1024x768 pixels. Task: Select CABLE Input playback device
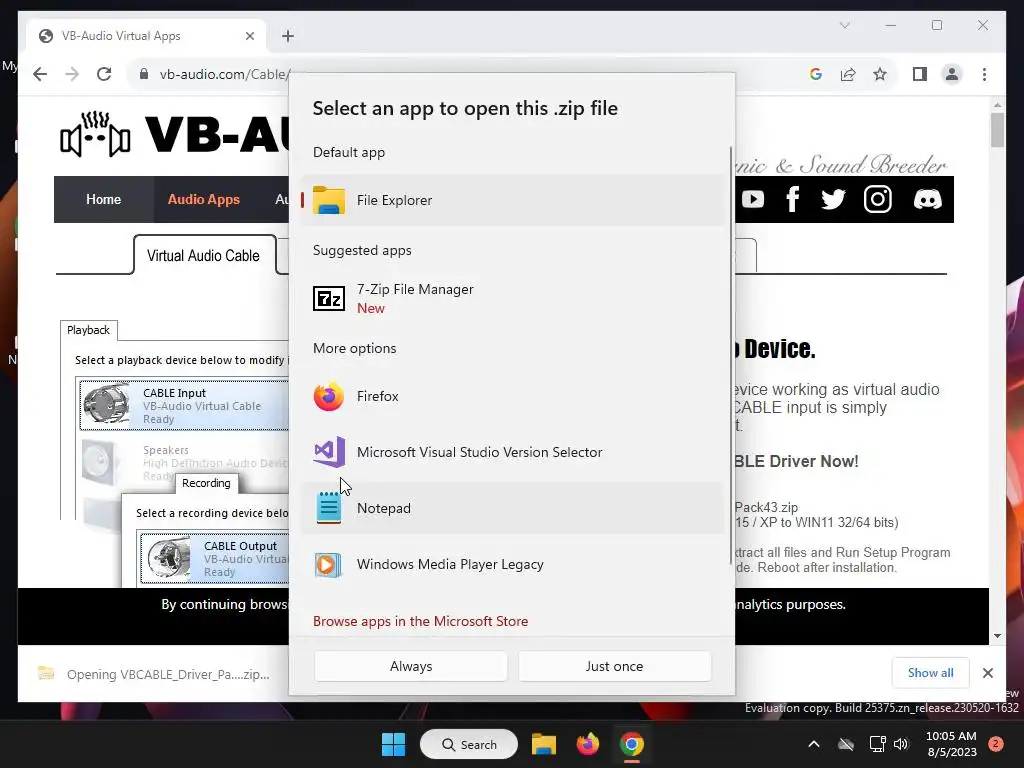tap(184, 406)
